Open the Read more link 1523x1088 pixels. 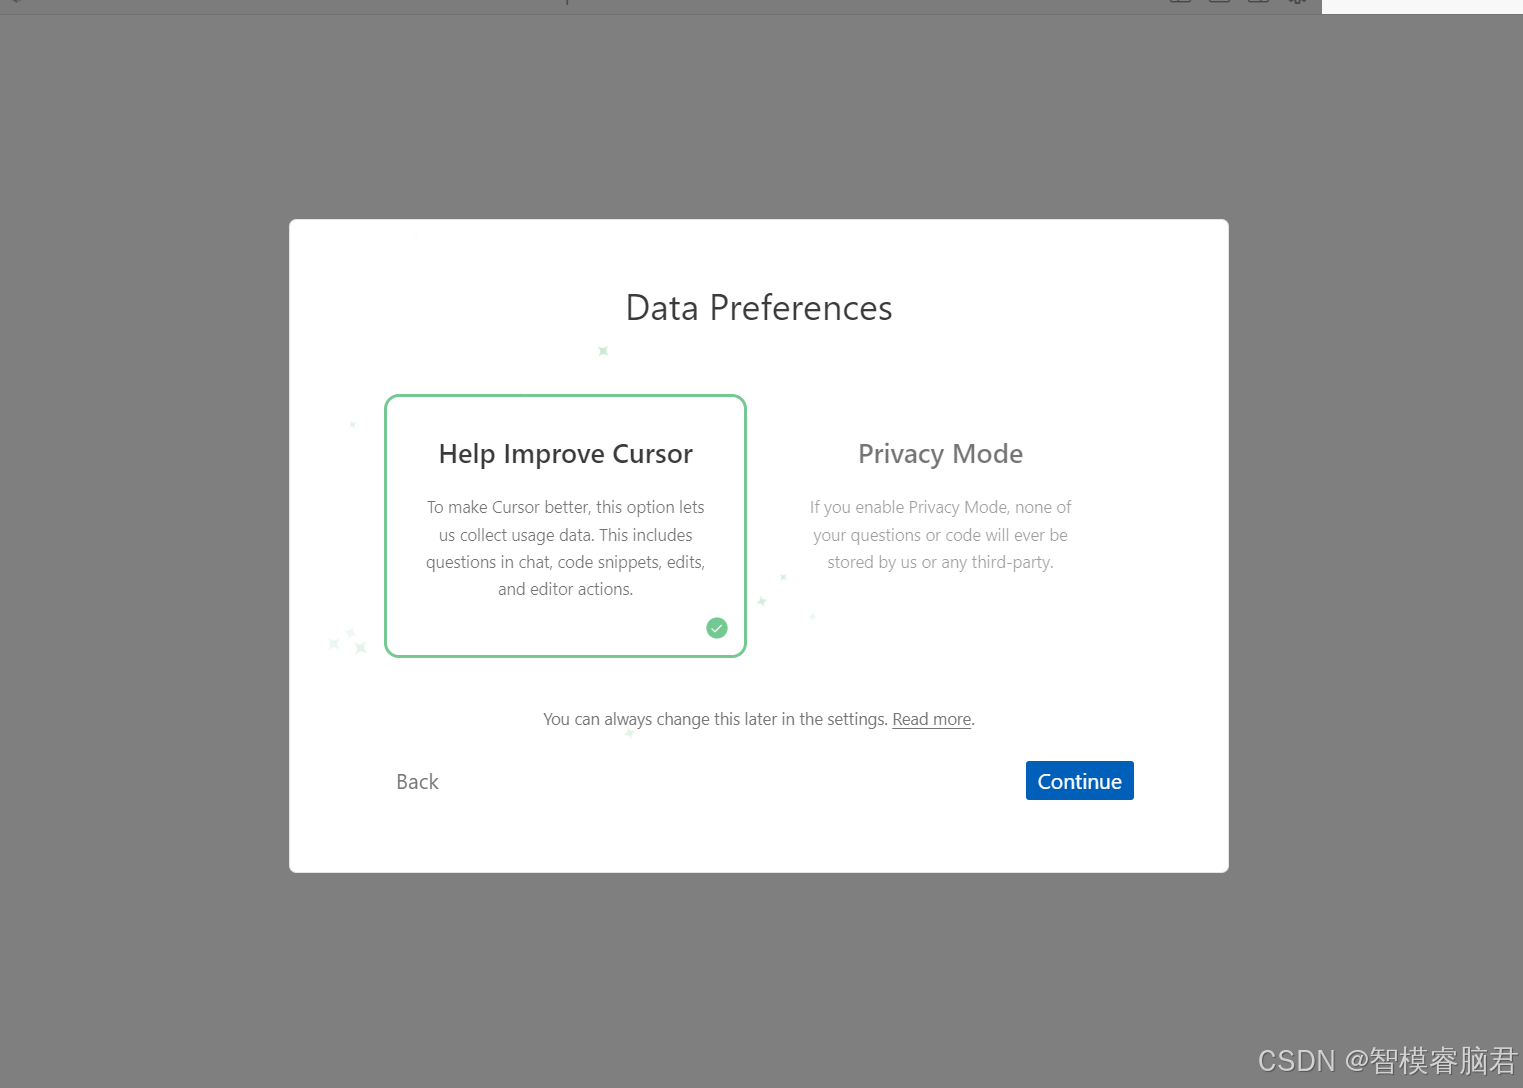pyautogui.click(x=932, y=719)
